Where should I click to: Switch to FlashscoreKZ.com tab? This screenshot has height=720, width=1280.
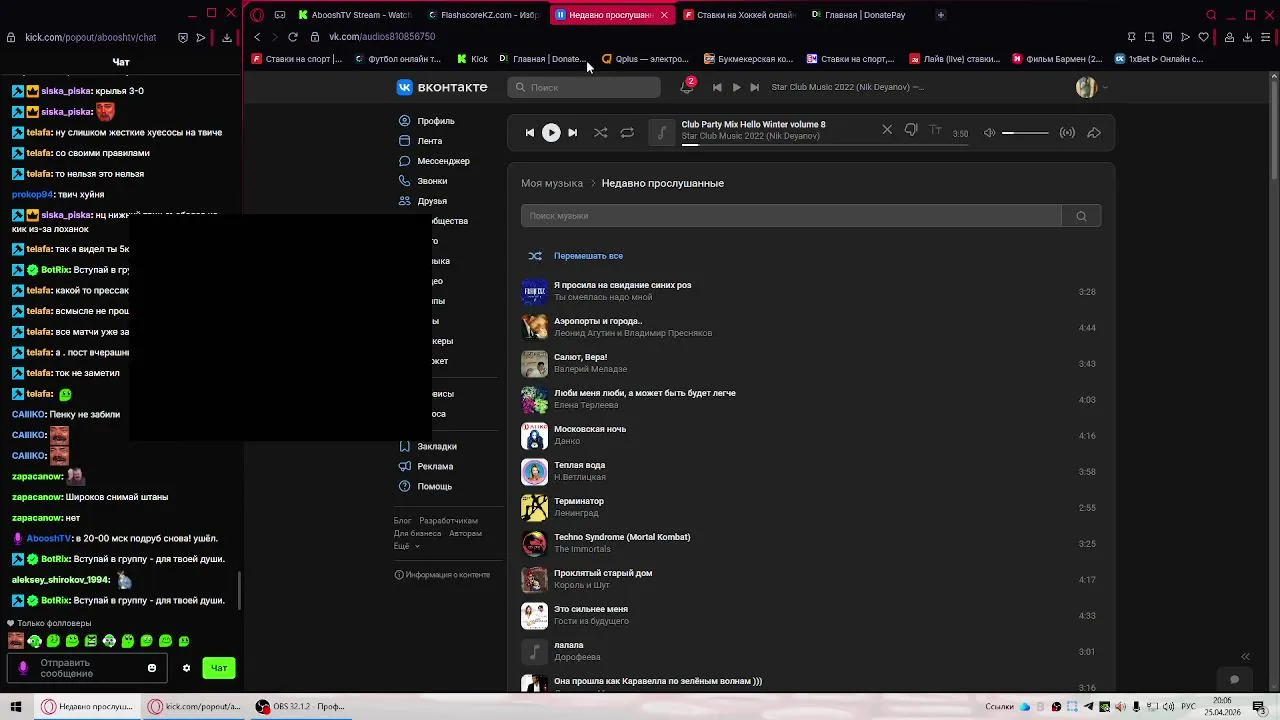click(x=483, y=15)
